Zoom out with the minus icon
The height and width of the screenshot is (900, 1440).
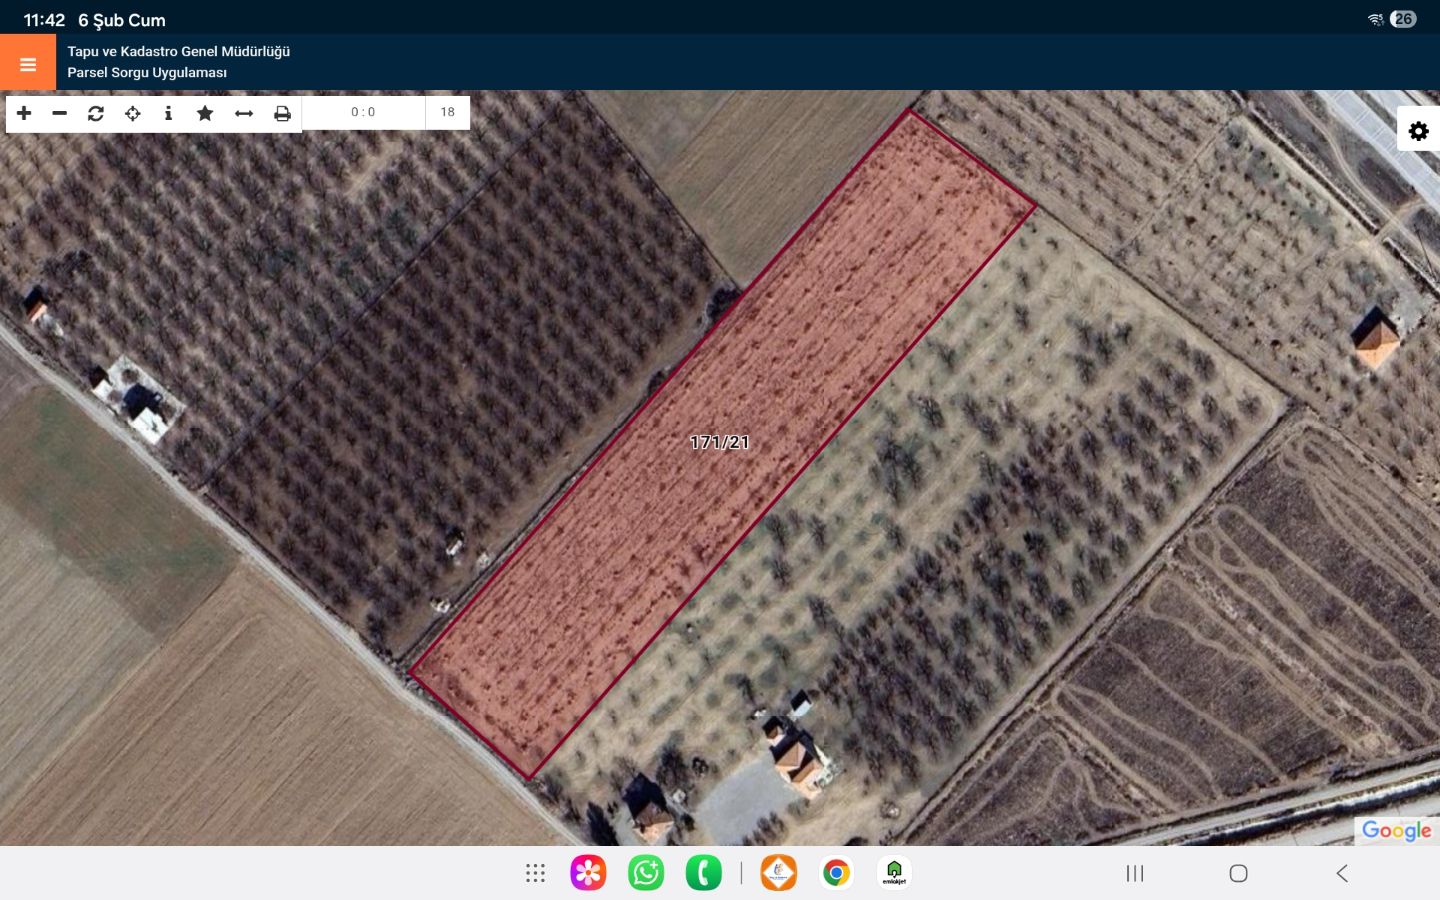pos(60,113)
